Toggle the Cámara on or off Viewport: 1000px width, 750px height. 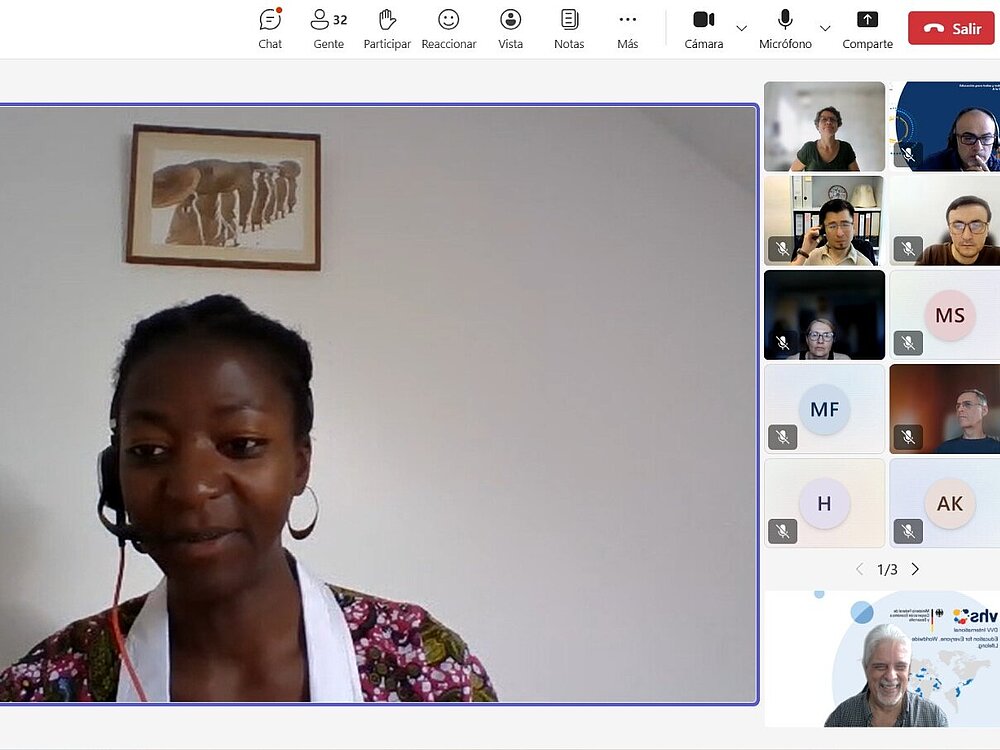[704, 28]
